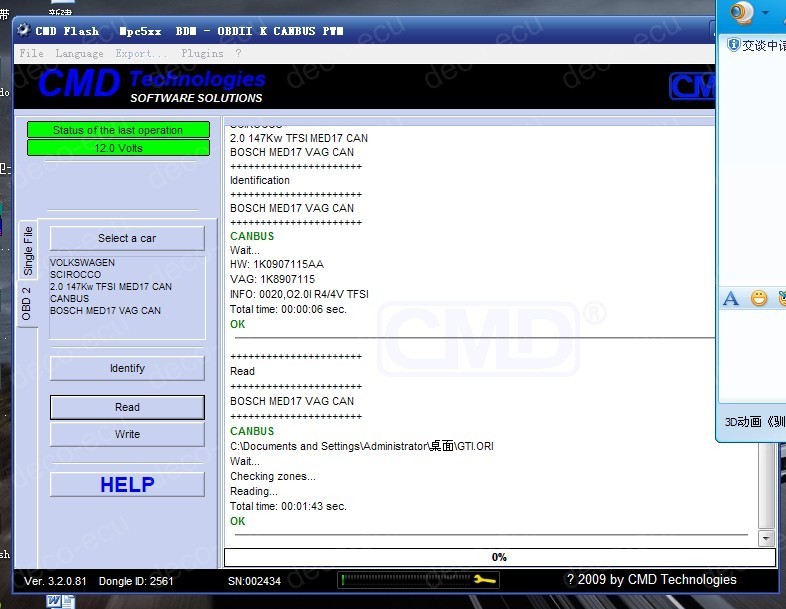
Task: Open the Language menu
Action: click(79, 53)
